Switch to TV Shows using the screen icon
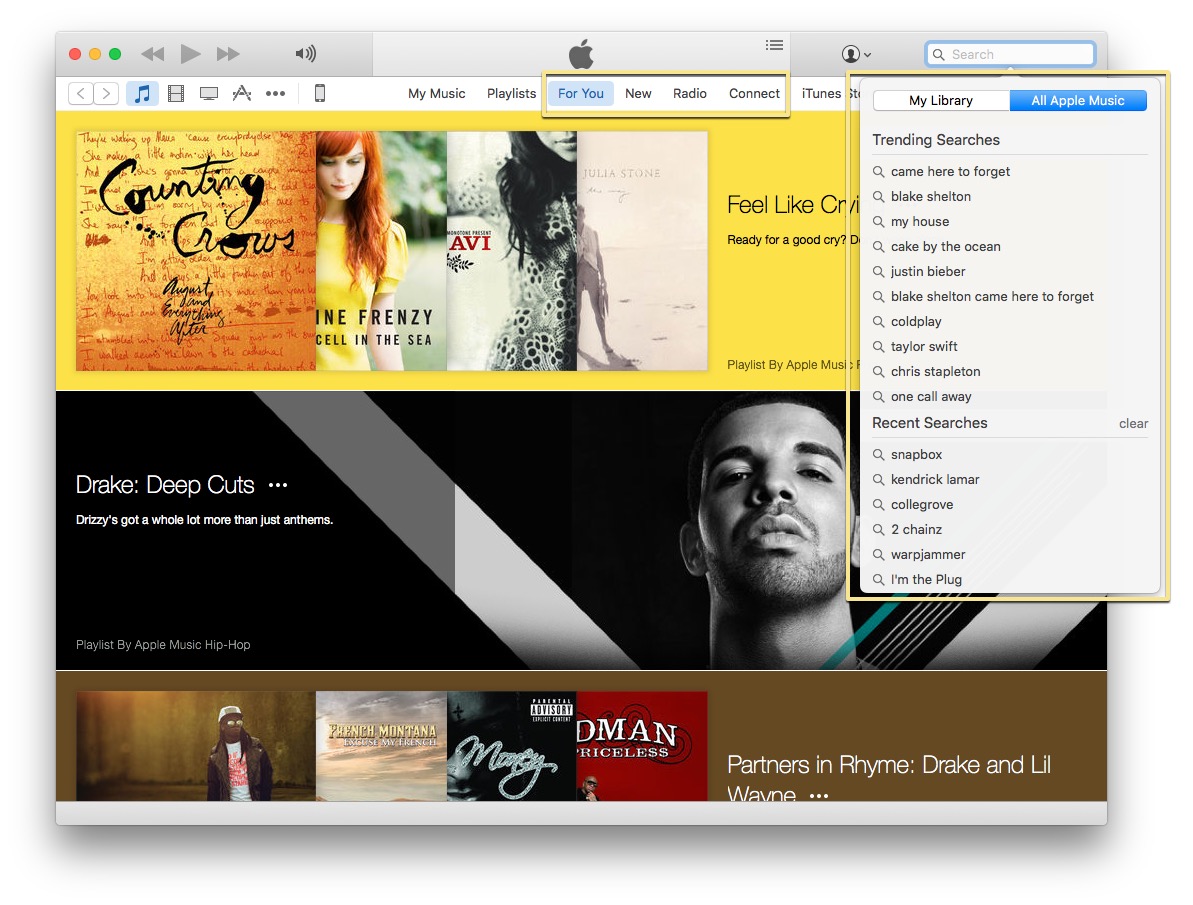This screenshot has width=1193, height=905. 208,92
